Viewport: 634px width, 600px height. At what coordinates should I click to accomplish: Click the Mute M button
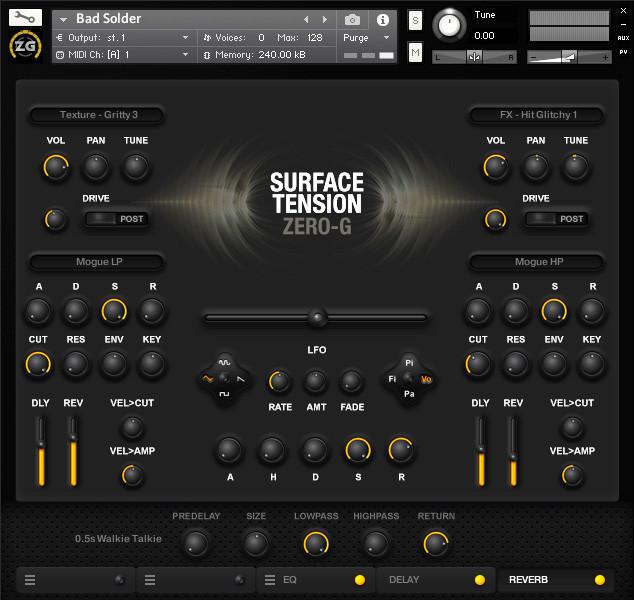pos(415,52)
